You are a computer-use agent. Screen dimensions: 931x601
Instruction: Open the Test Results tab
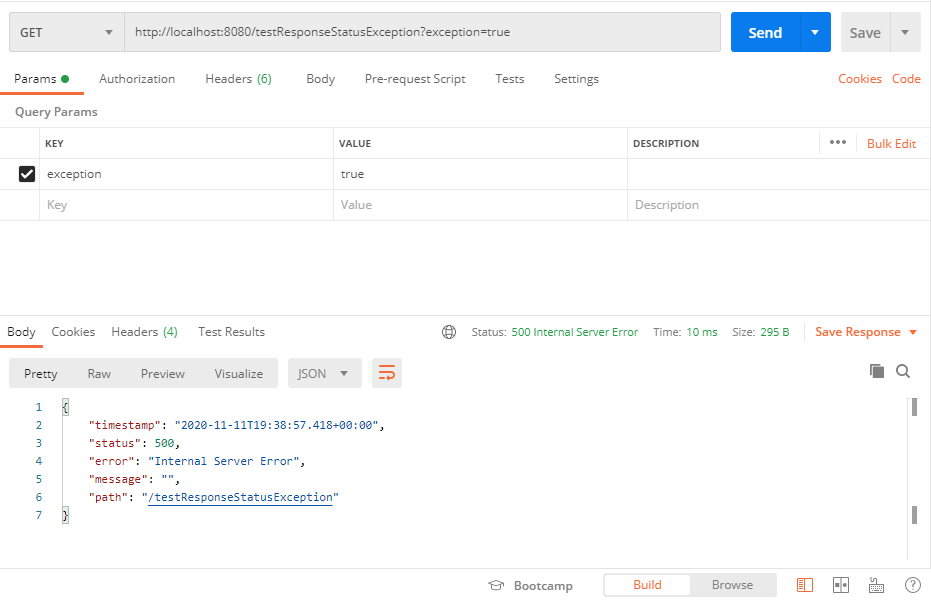[x=232, y=332]
